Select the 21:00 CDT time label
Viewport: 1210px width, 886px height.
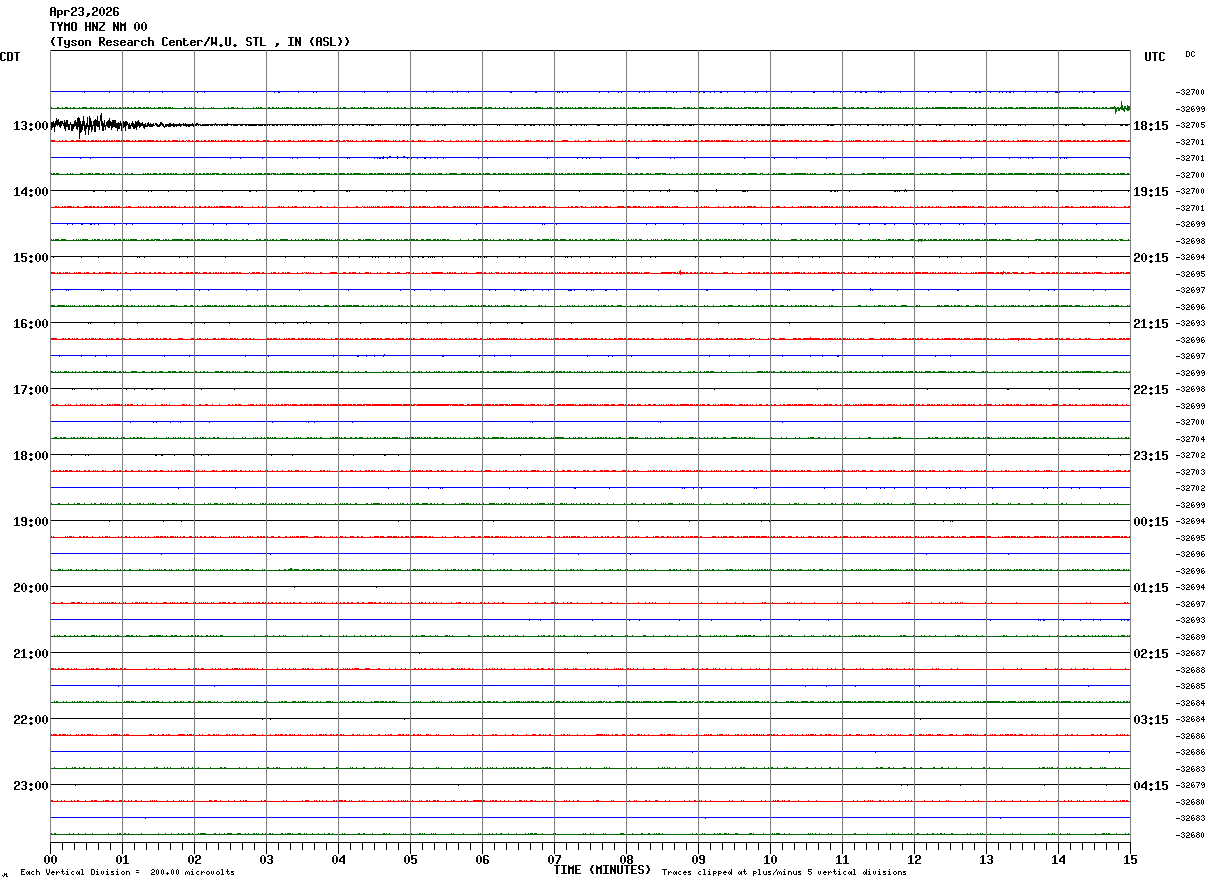[x=31, y=654]
